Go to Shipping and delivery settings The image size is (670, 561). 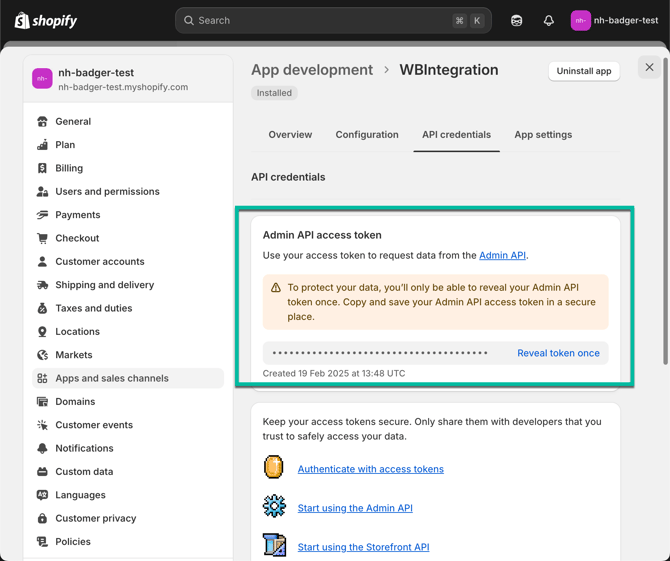click(105, 285)
